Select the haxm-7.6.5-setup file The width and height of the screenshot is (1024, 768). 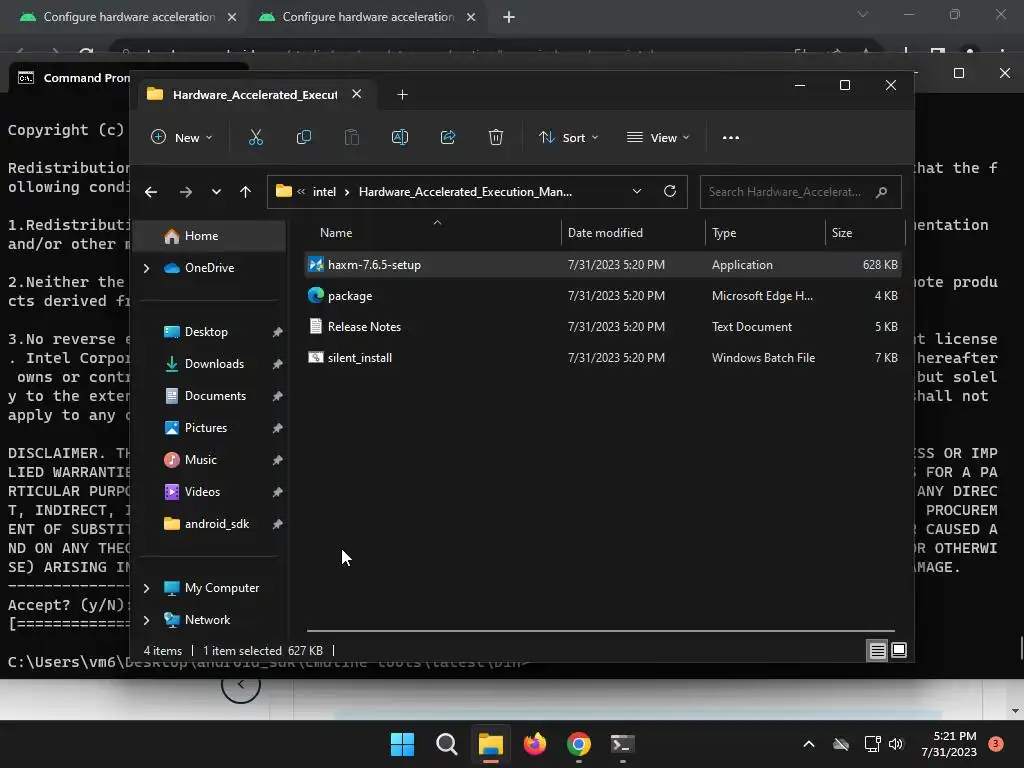point(603,264)
